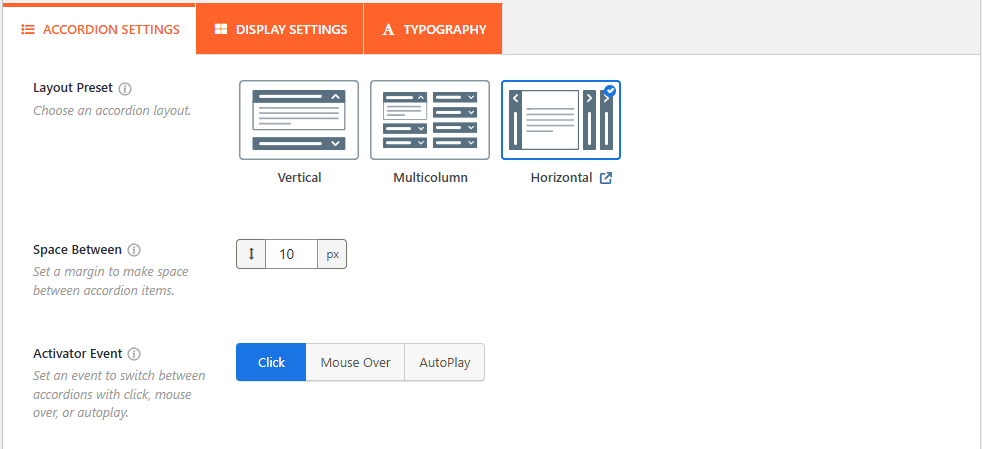Switch to the Typography tab
982x449 pixels.
433,30
